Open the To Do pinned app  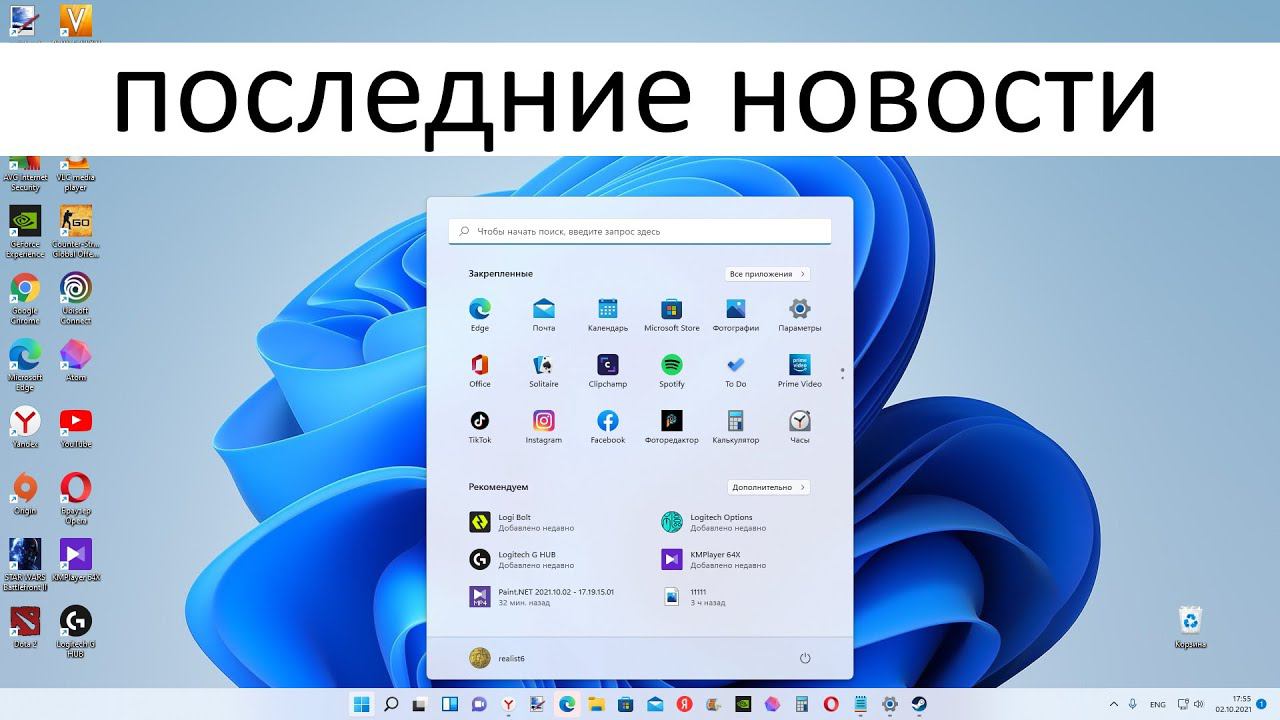736,370
